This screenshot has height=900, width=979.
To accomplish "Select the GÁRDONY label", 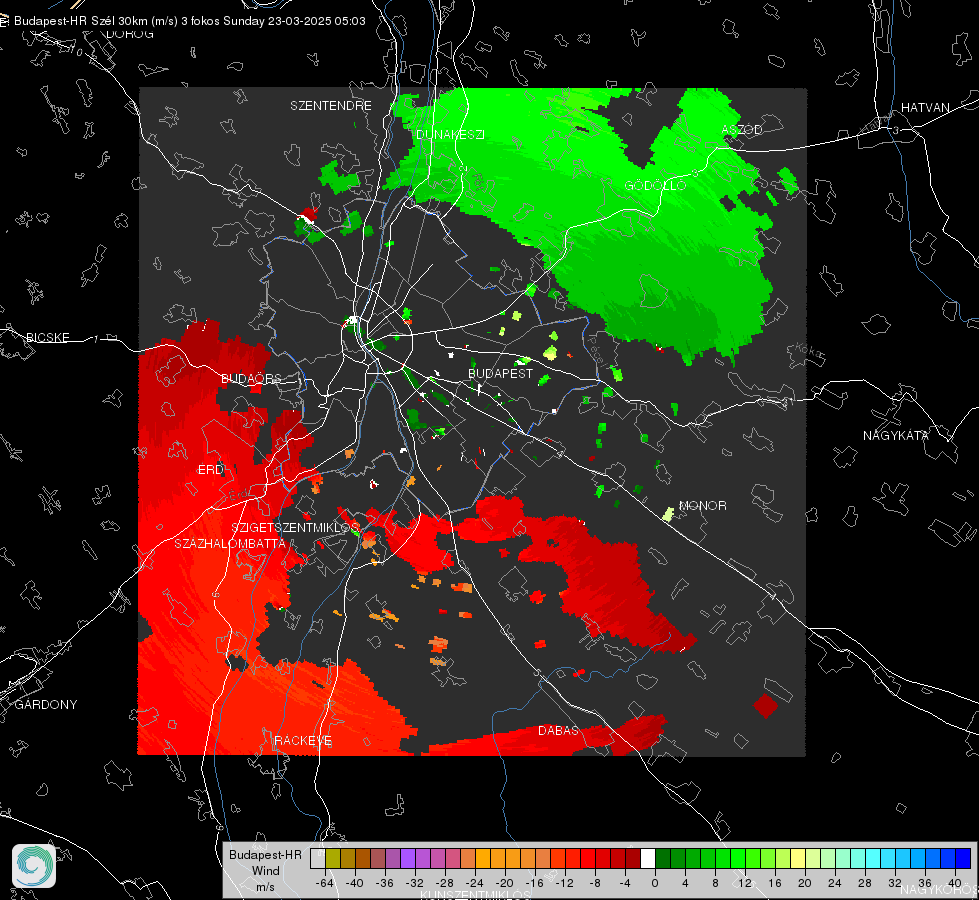I will (x=46, y=705).
